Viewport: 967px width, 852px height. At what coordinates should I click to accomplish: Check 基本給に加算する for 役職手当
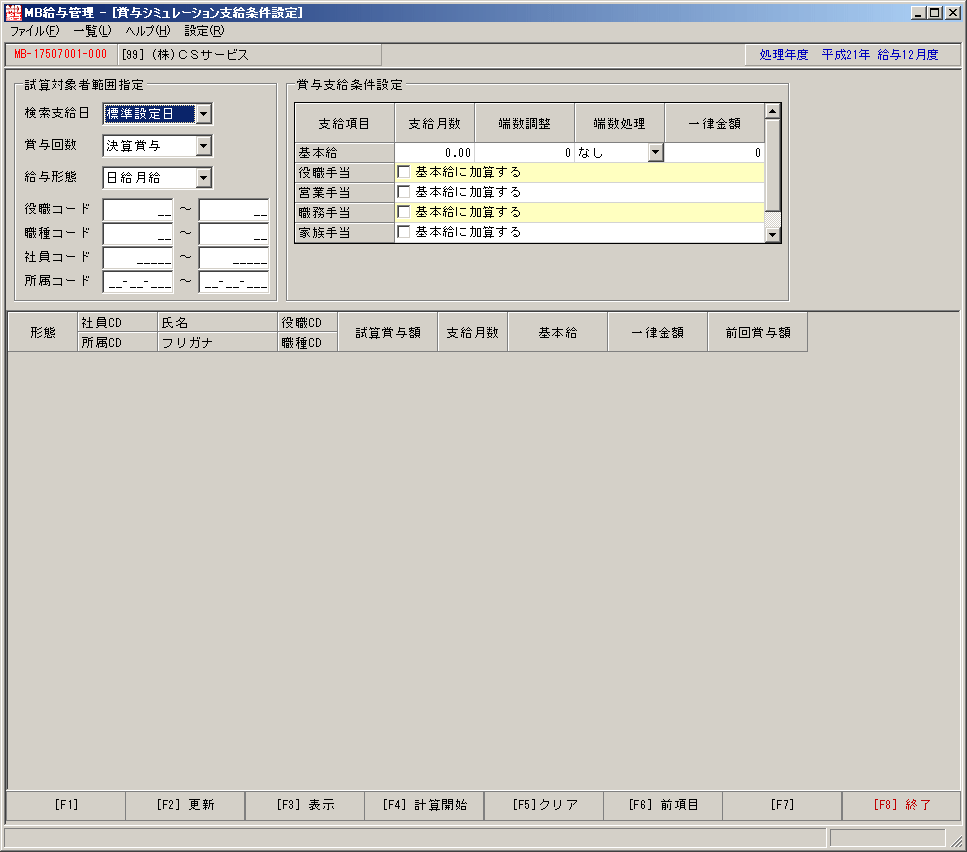404,172
